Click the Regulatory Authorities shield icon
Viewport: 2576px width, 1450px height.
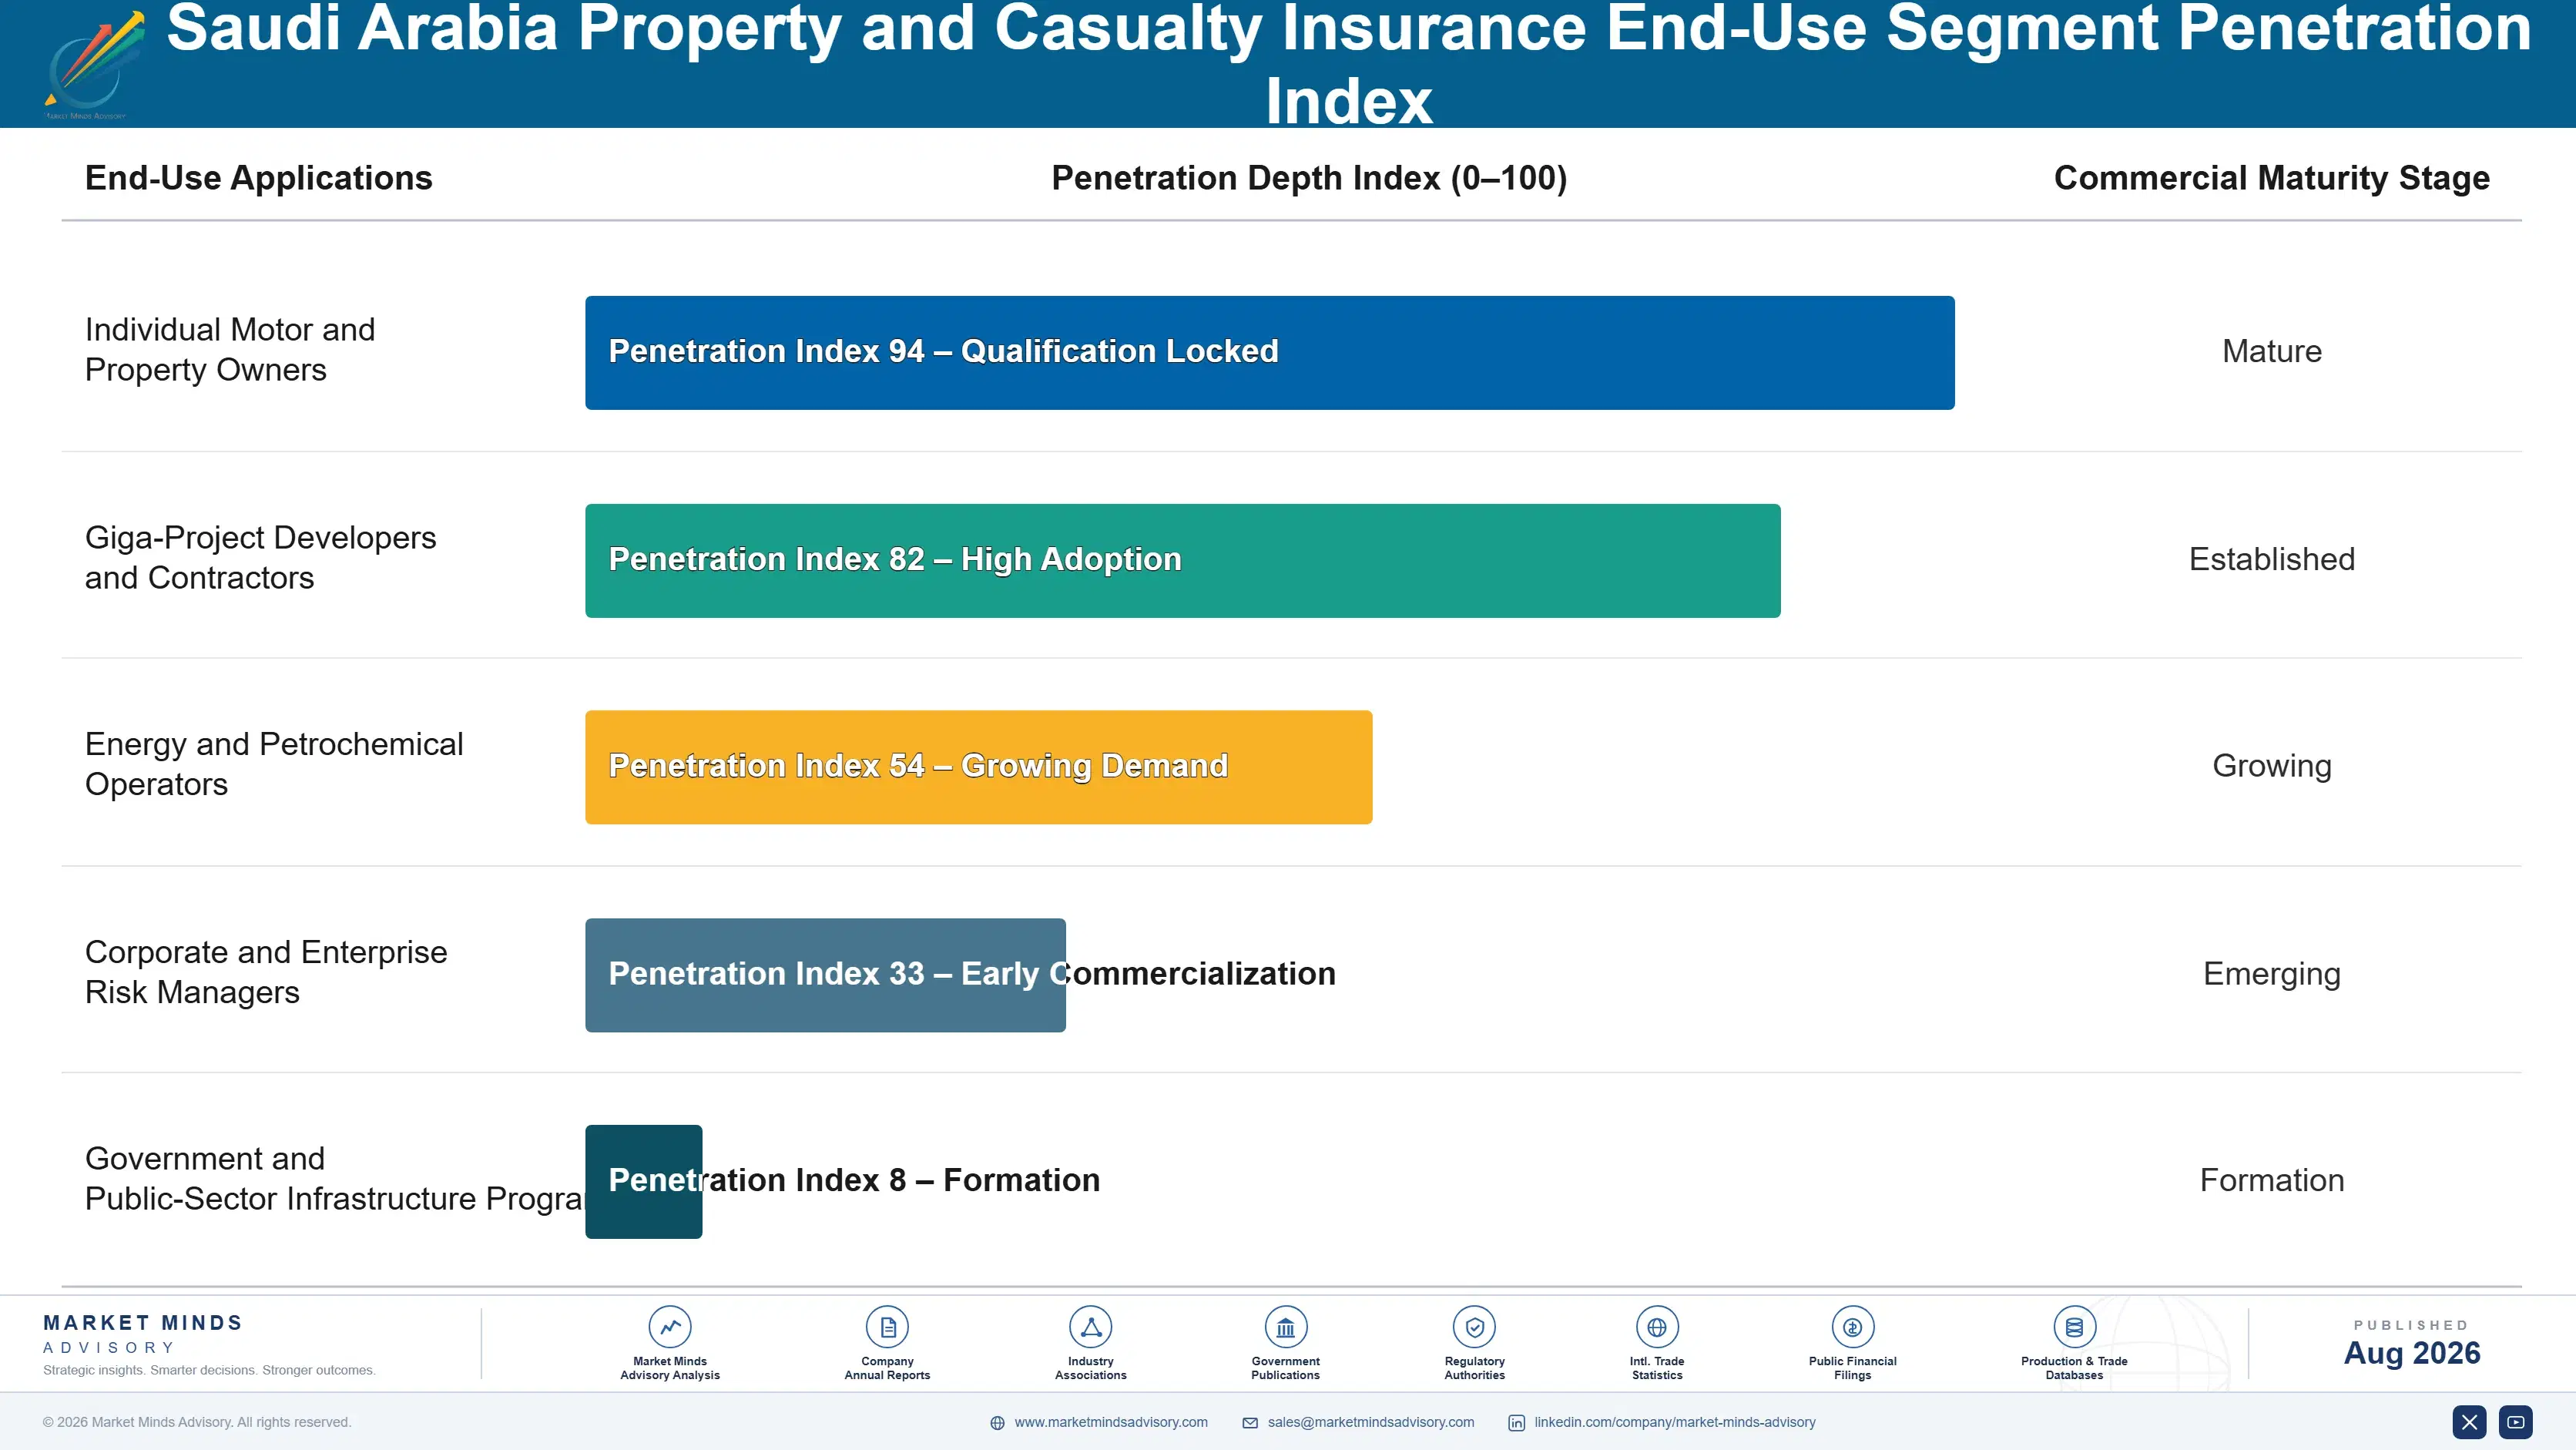click(x=1474, y=1327)
